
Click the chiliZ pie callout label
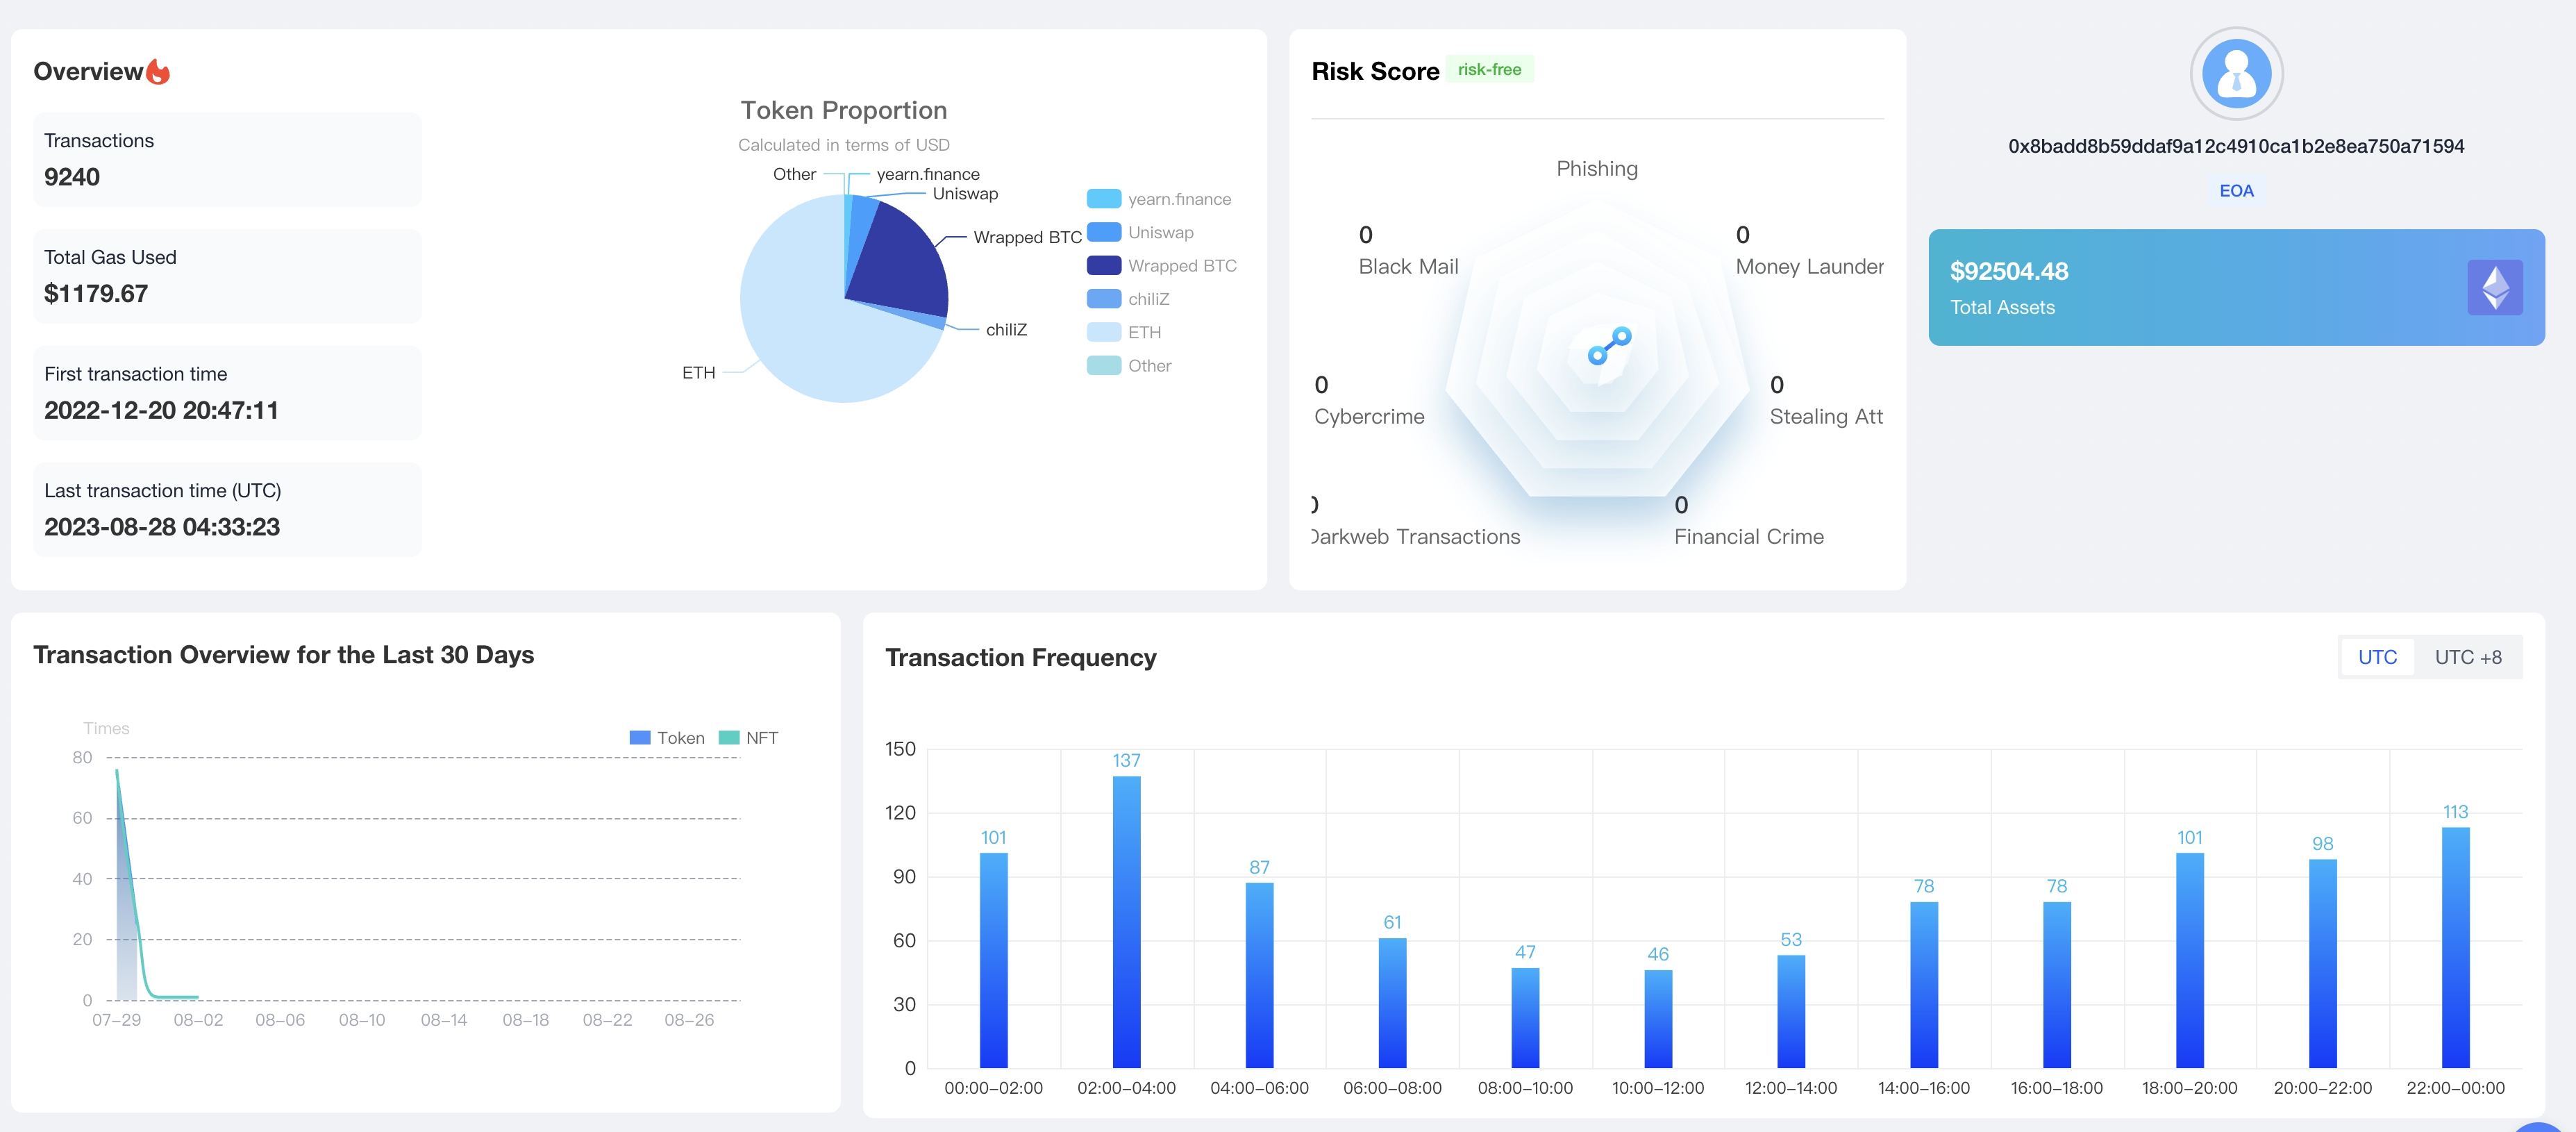tap(1006, 329)
